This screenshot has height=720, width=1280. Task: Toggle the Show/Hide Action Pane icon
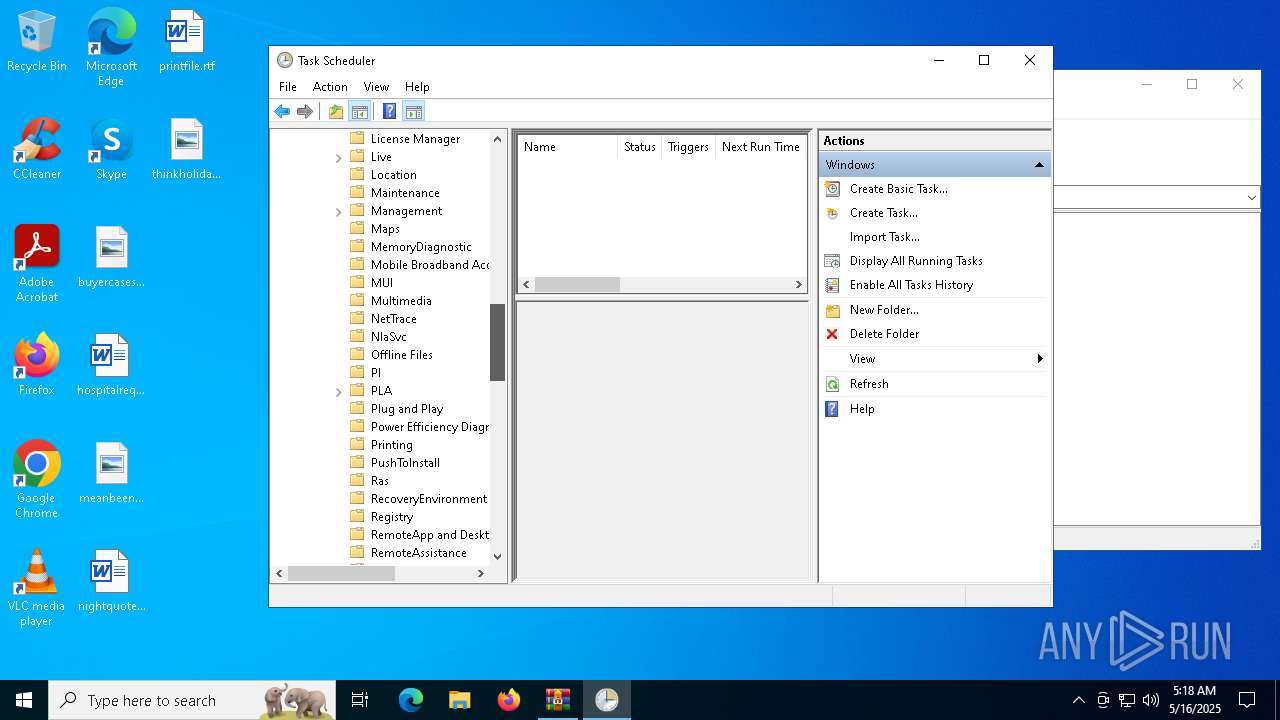pyautogui.click(x=414, y=111)
